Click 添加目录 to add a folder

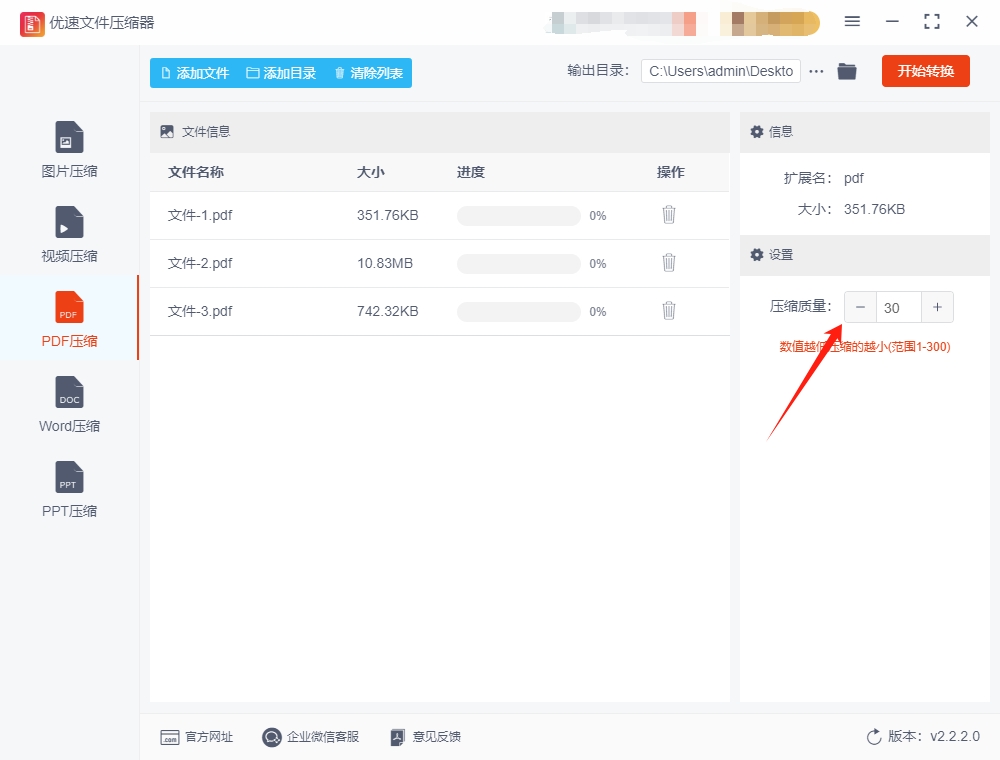pyautogui.click(x=281, y=73)
